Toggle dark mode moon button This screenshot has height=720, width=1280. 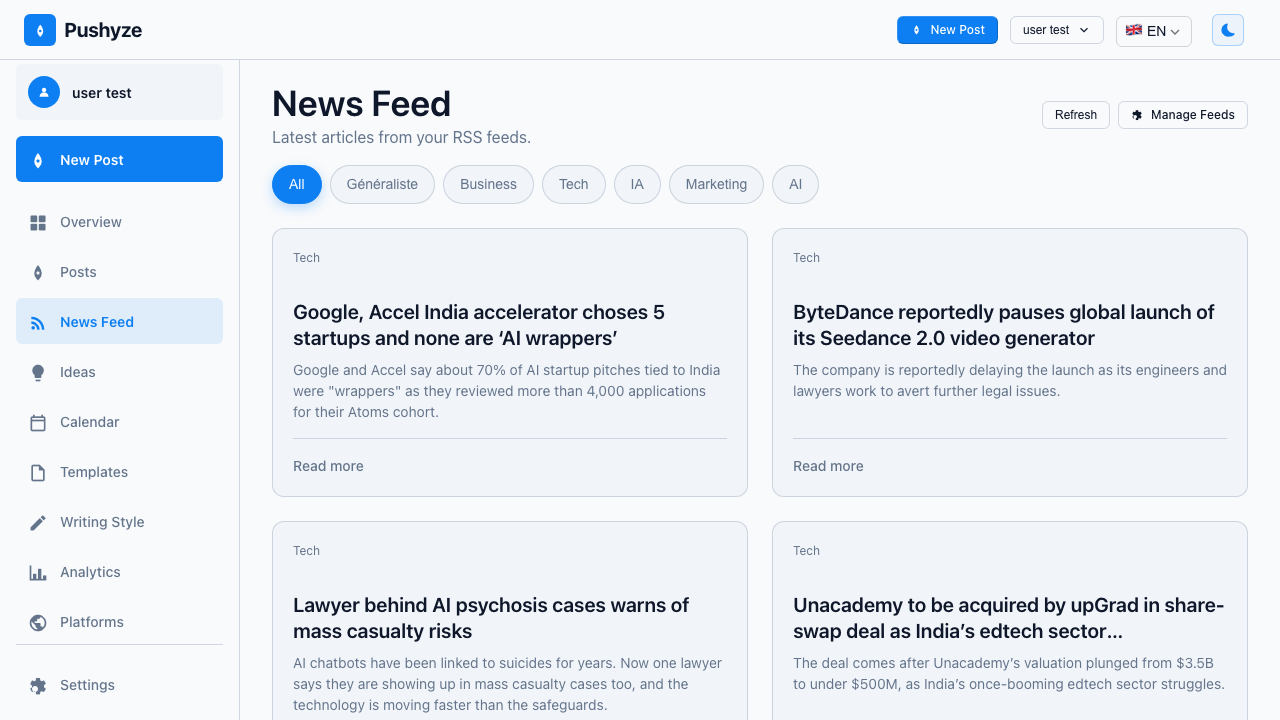pos(1228,30)
